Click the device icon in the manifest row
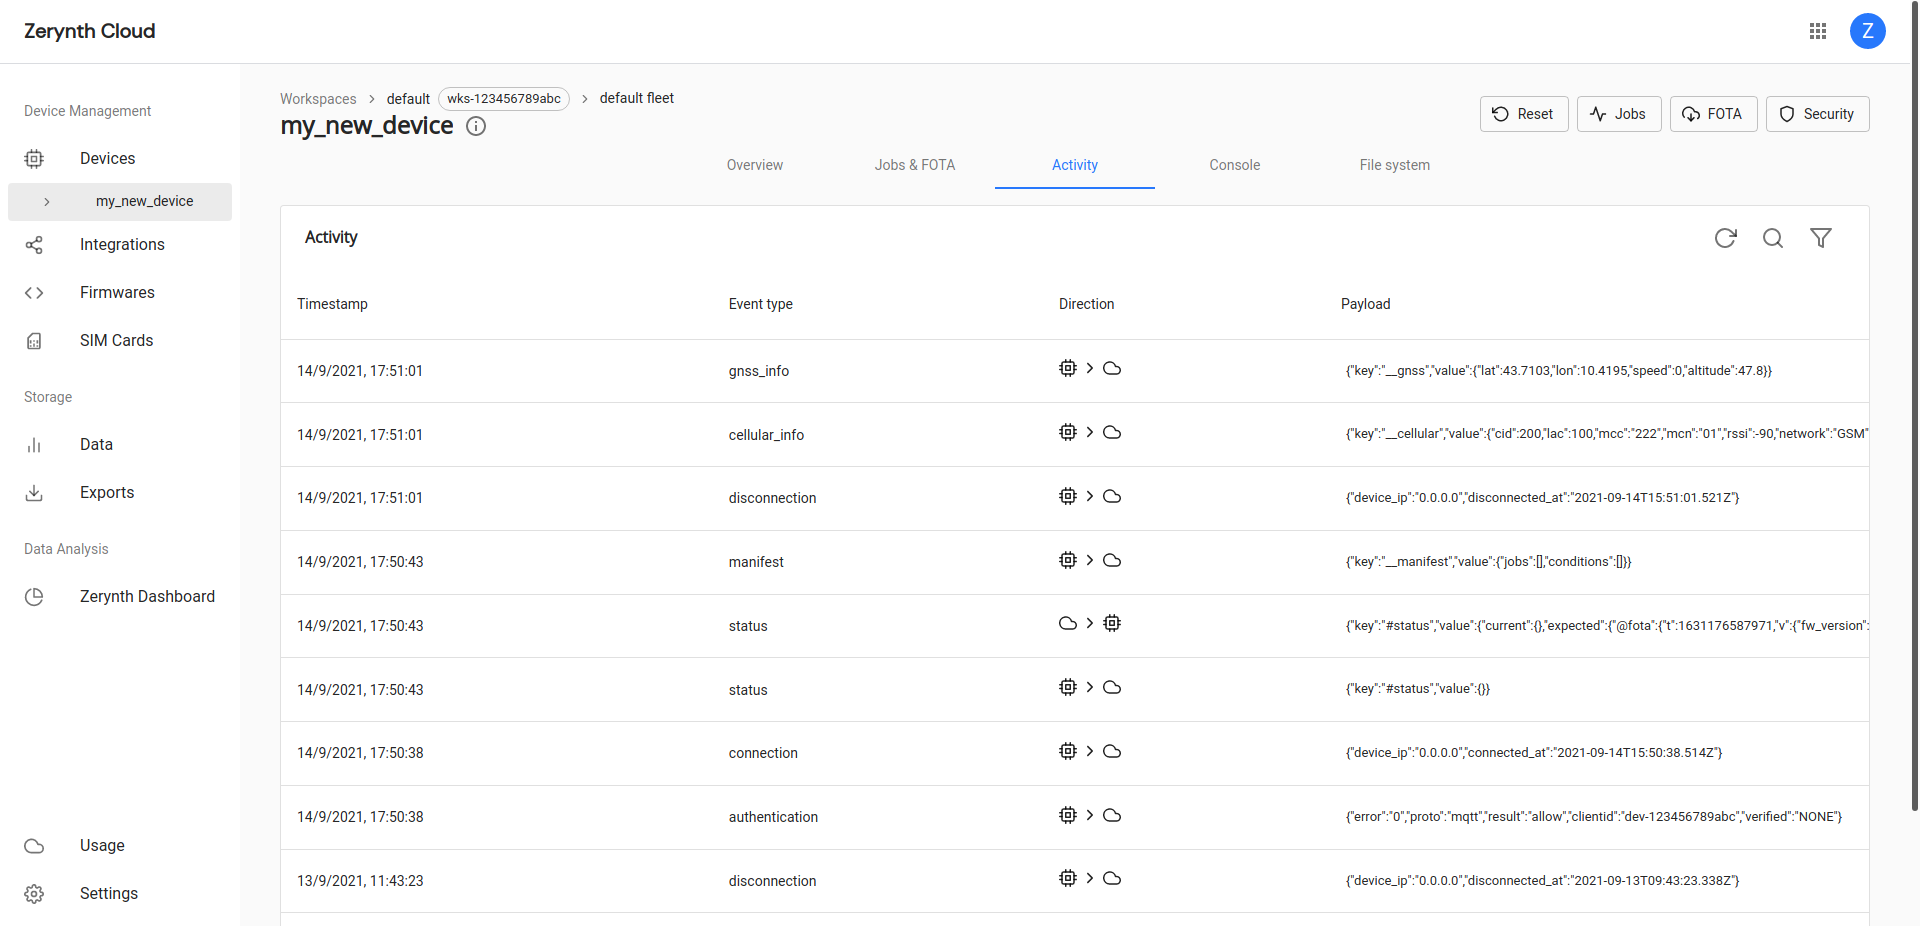The width and height of the screenshot is (1920, 926). click(x=1068, y=560)
